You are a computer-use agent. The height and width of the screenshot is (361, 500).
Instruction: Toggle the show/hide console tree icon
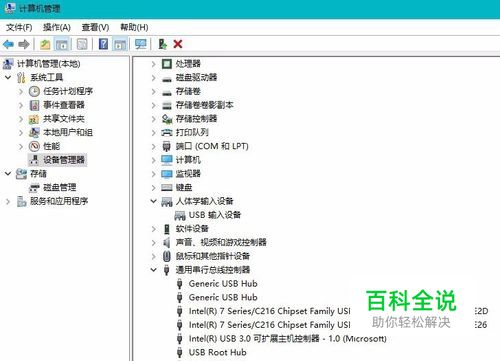(x=62, y=44)
